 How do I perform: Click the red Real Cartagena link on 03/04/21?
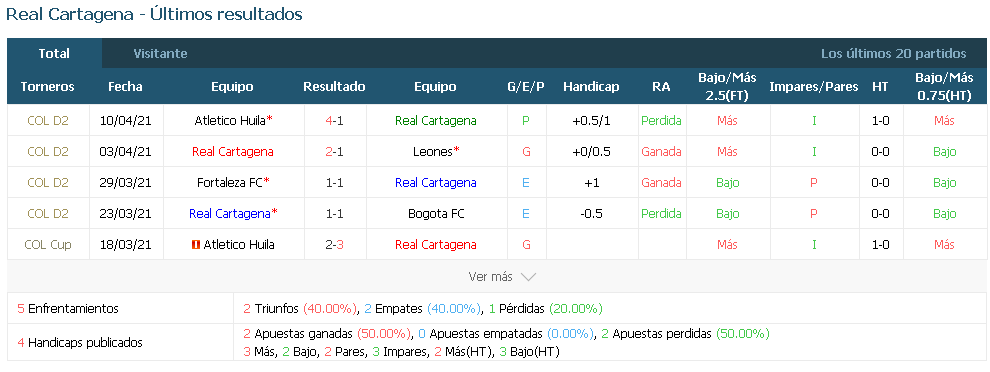233,152
